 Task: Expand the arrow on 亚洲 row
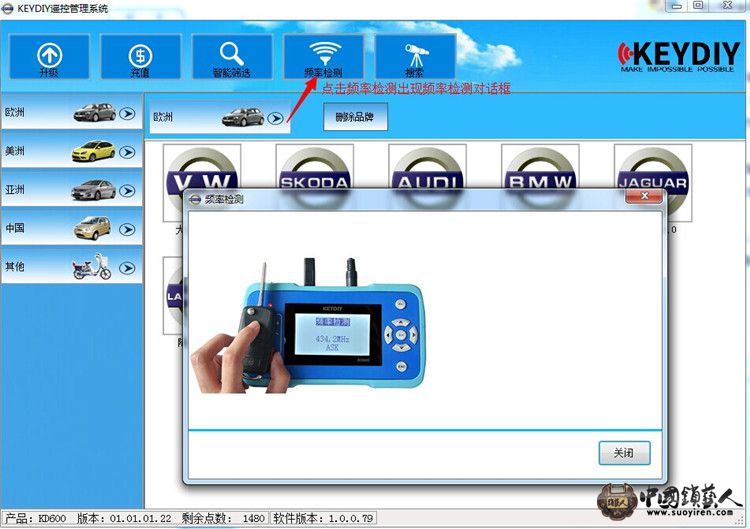pos(127,191)
